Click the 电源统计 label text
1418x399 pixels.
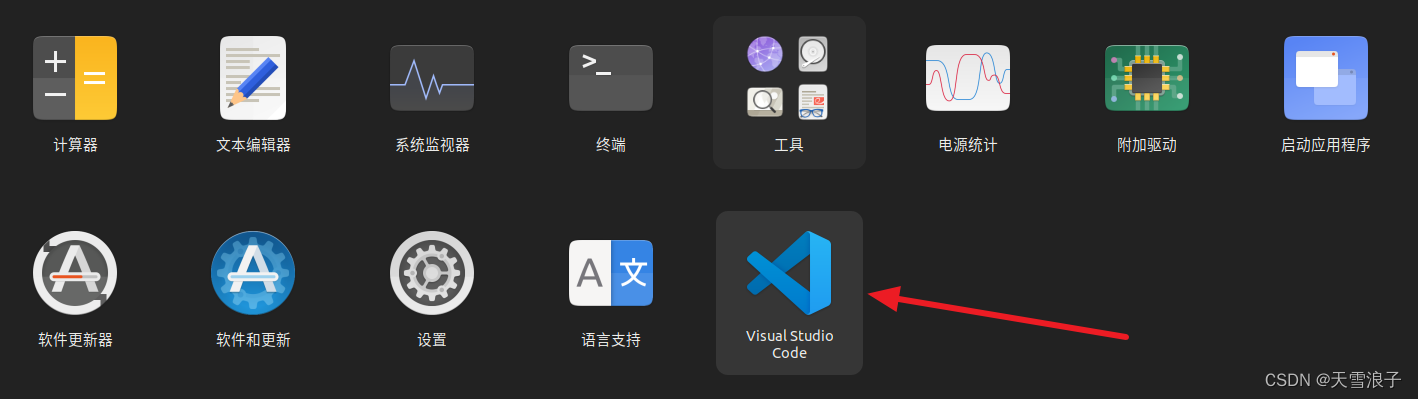tap(968, 145)
